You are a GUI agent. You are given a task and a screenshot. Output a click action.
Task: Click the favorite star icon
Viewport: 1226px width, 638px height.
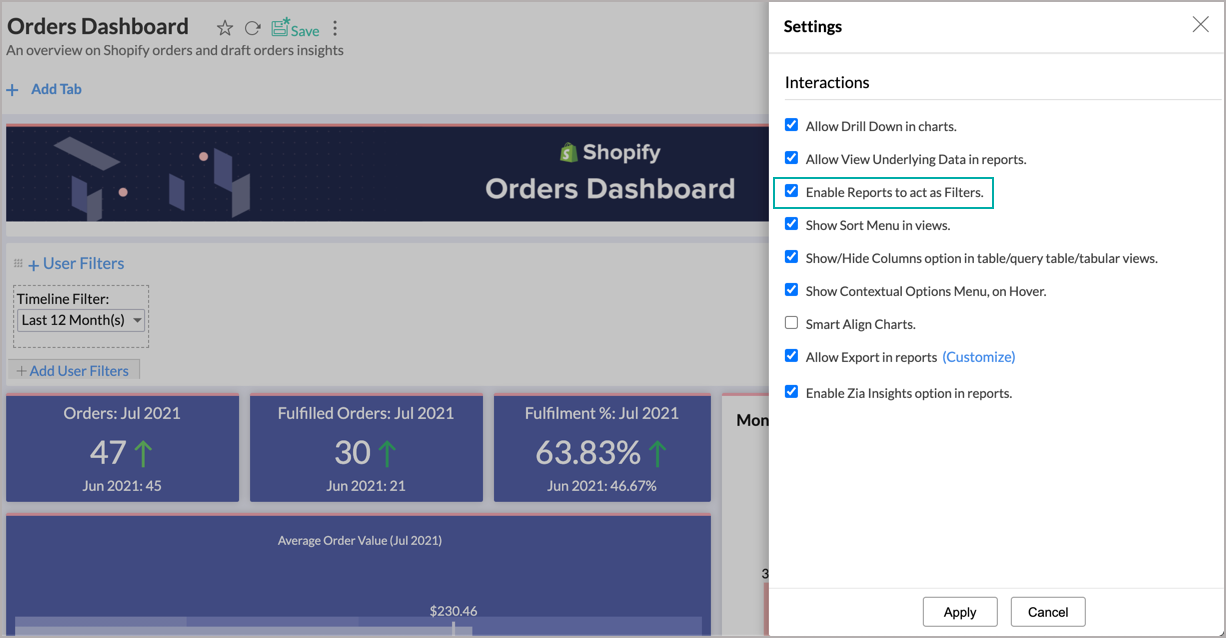tap(225, 28)
